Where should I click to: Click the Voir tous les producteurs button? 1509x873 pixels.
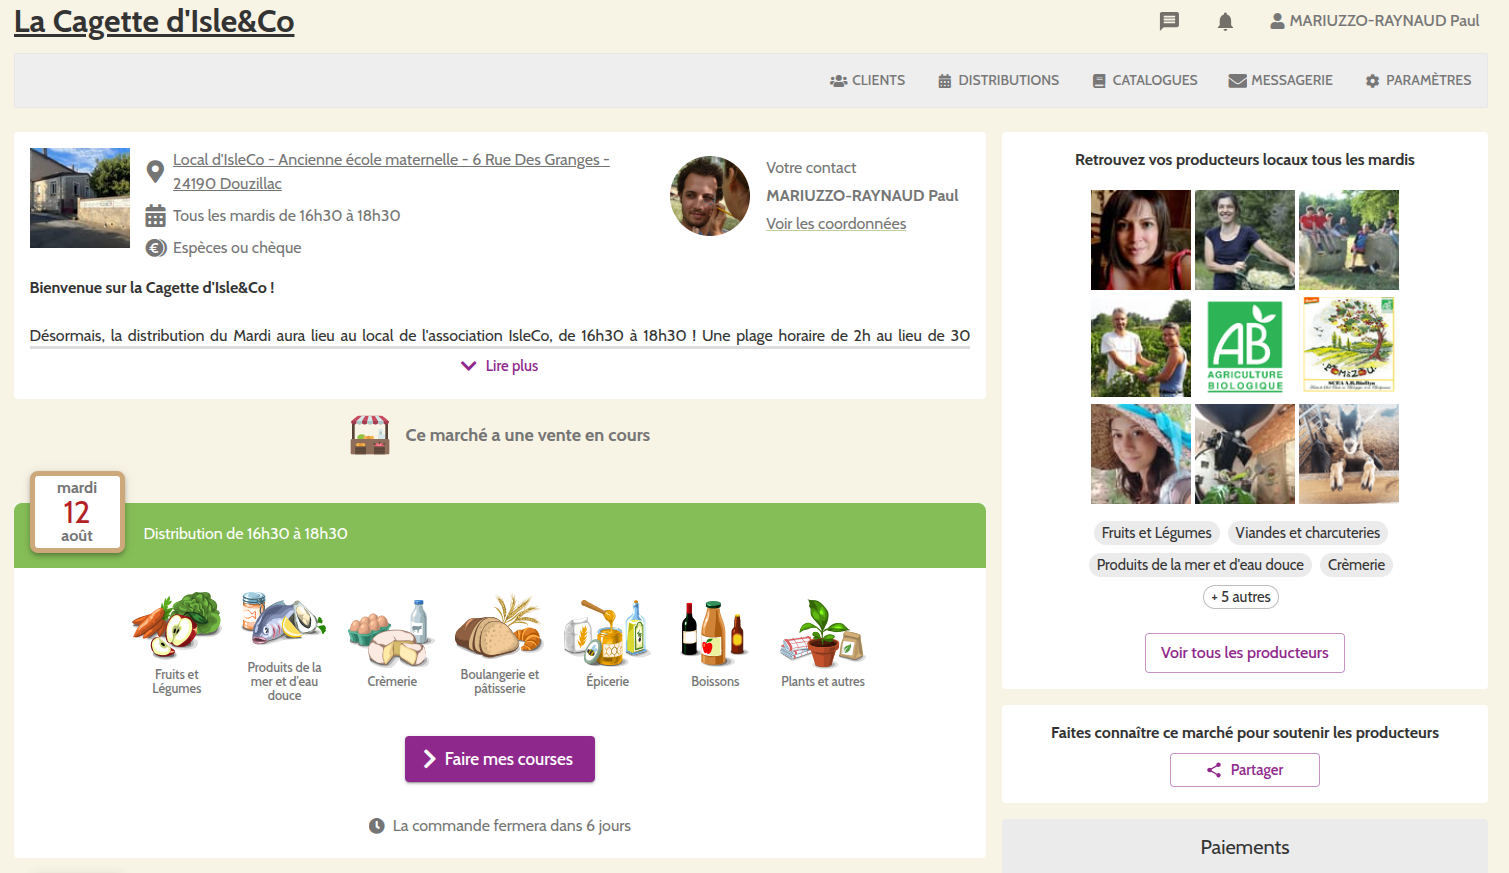[x=1244, y=653]
